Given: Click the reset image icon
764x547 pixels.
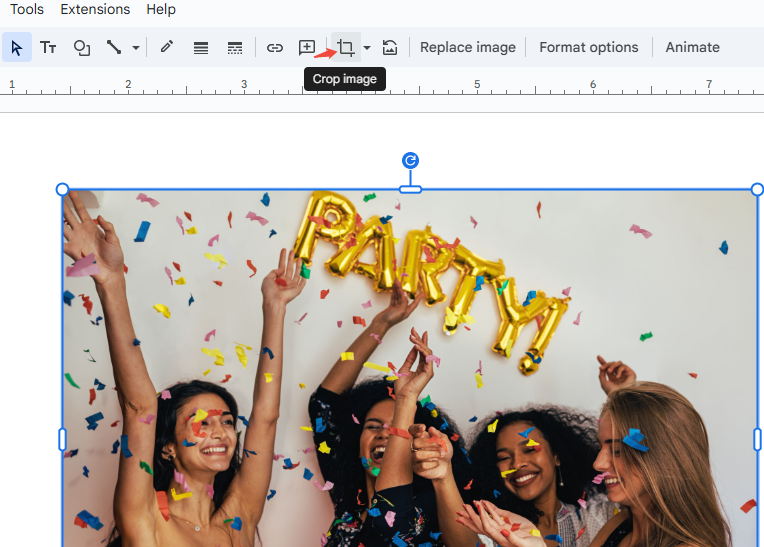Looking at the screenshot, I should [390, 47].
